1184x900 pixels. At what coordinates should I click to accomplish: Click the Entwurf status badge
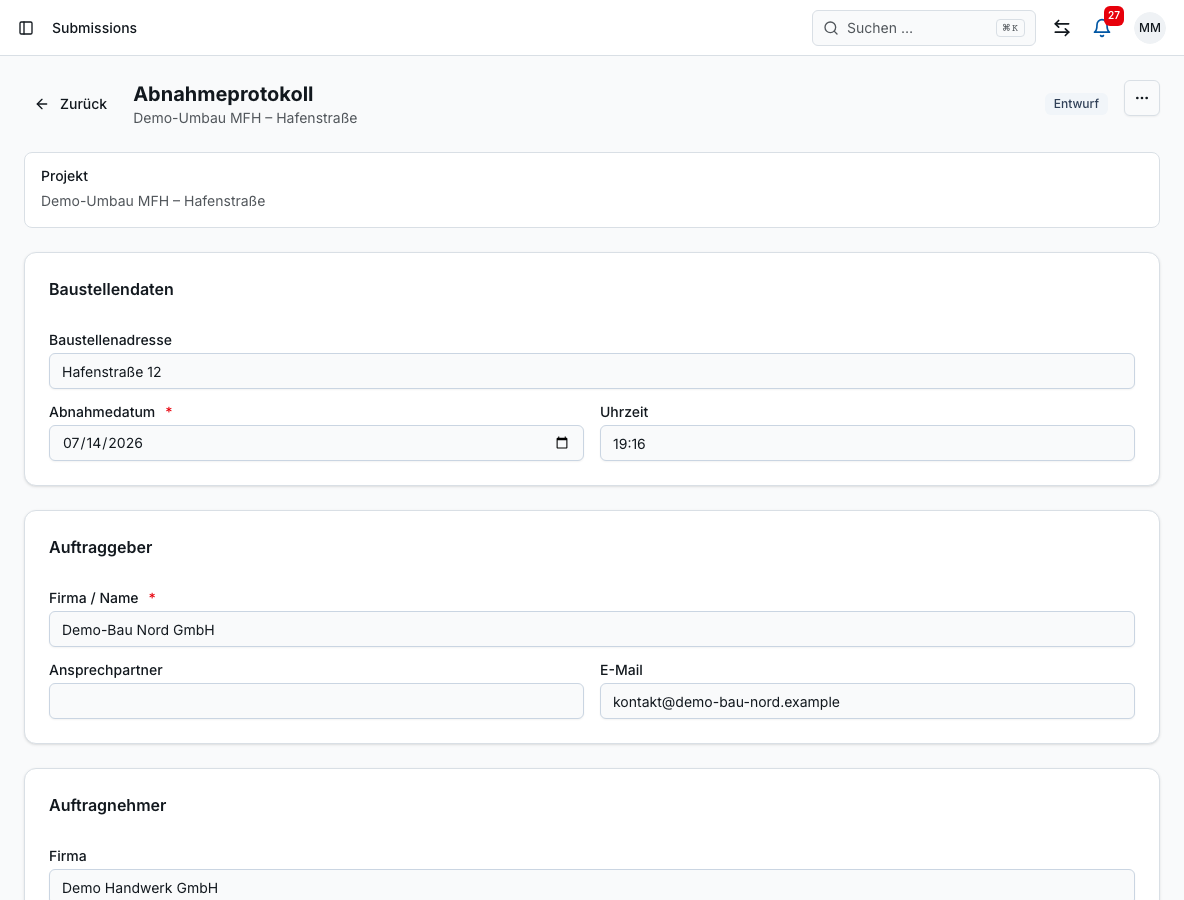[x=1076, y=103]
